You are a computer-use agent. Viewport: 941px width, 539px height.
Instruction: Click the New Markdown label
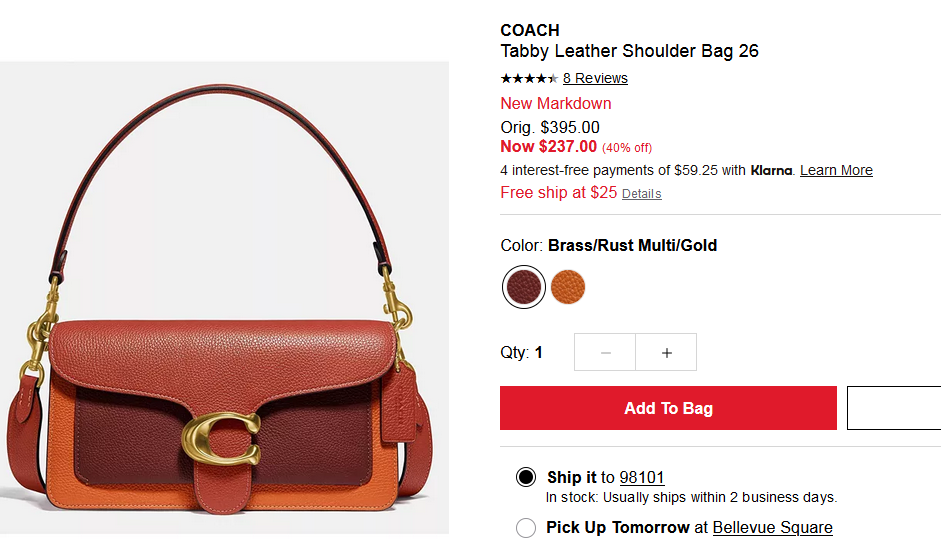point(556,103)
